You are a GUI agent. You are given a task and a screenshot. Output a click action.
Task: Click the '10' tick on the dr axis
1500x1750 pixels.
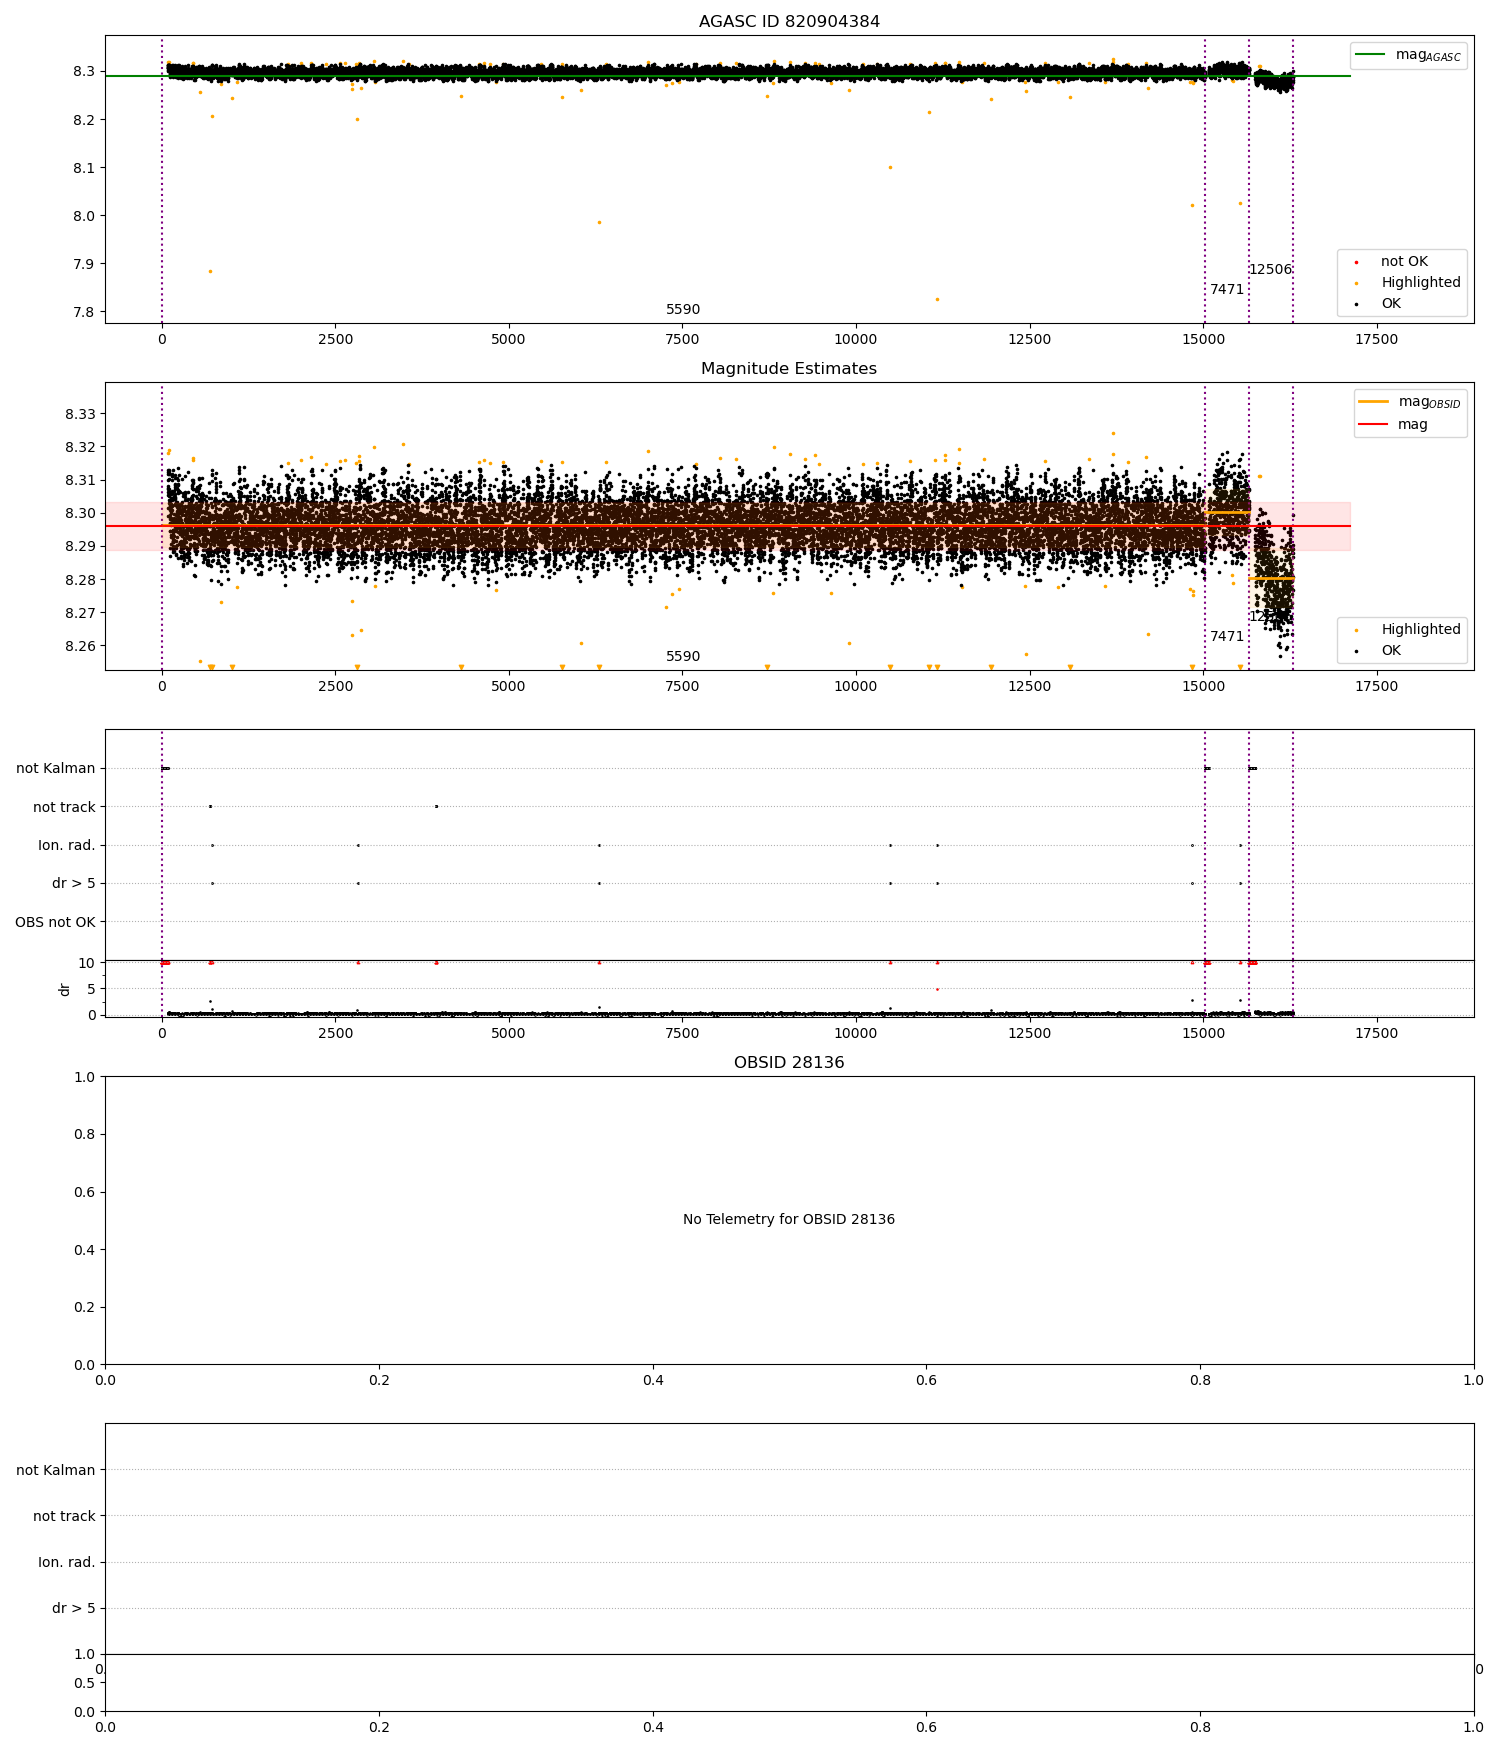coord(87,964)
